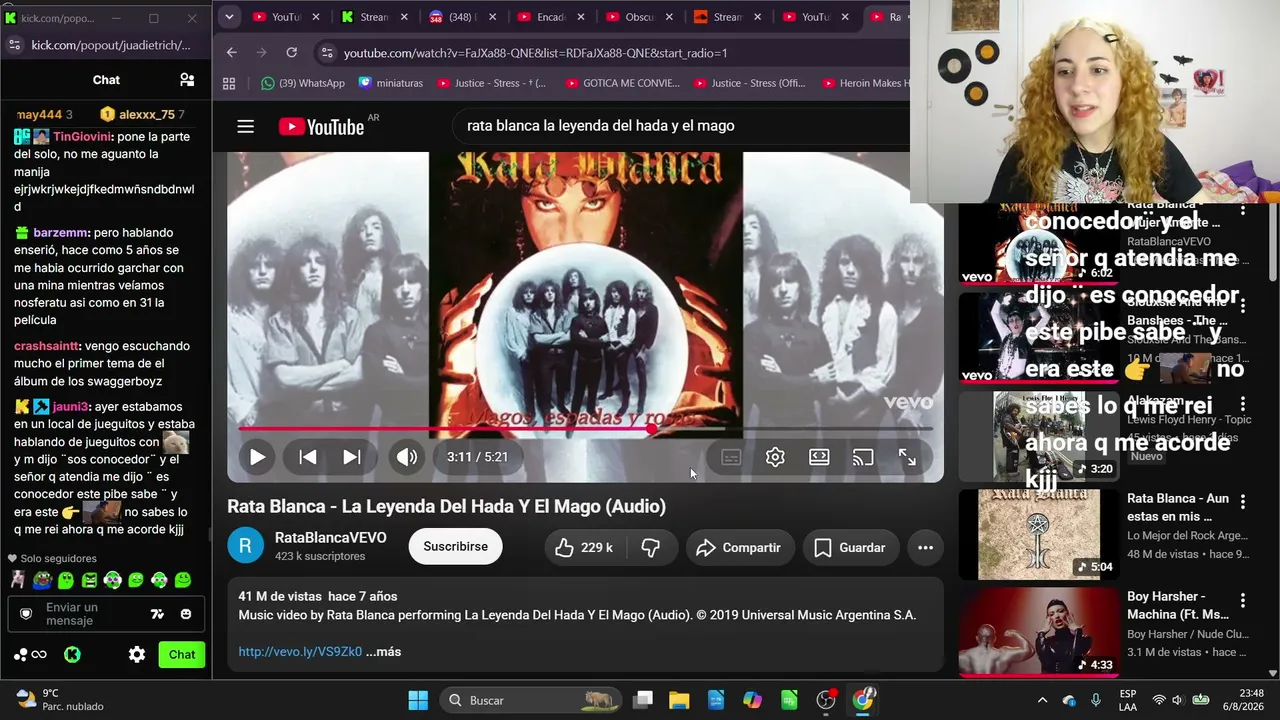This screenshot has width=1280, height=720.
Task: Send message with green Chat button
Action: click(182, 655)
